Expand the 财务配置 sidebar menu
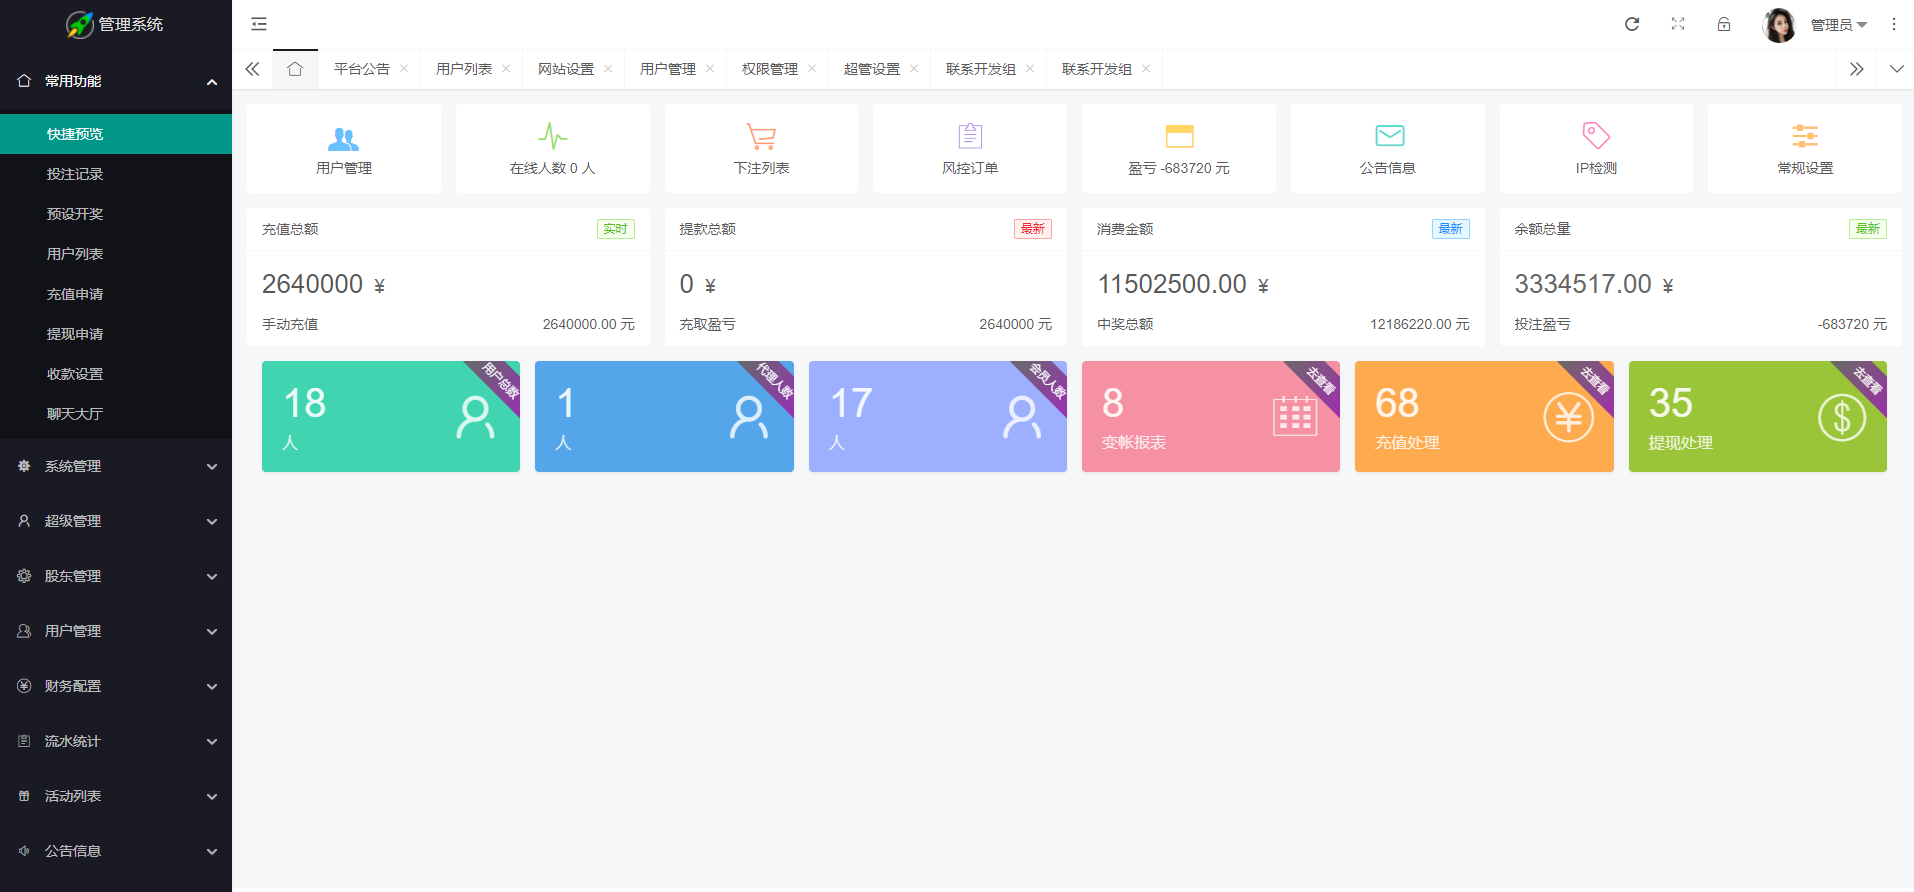The width and height of the screenshot is (1914, 892). point(115,686)
